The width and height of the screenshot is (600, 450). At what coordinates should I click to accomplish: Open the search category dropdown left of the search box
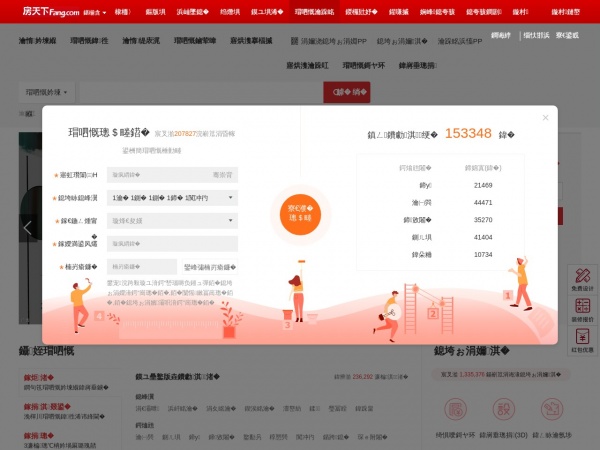47,92
